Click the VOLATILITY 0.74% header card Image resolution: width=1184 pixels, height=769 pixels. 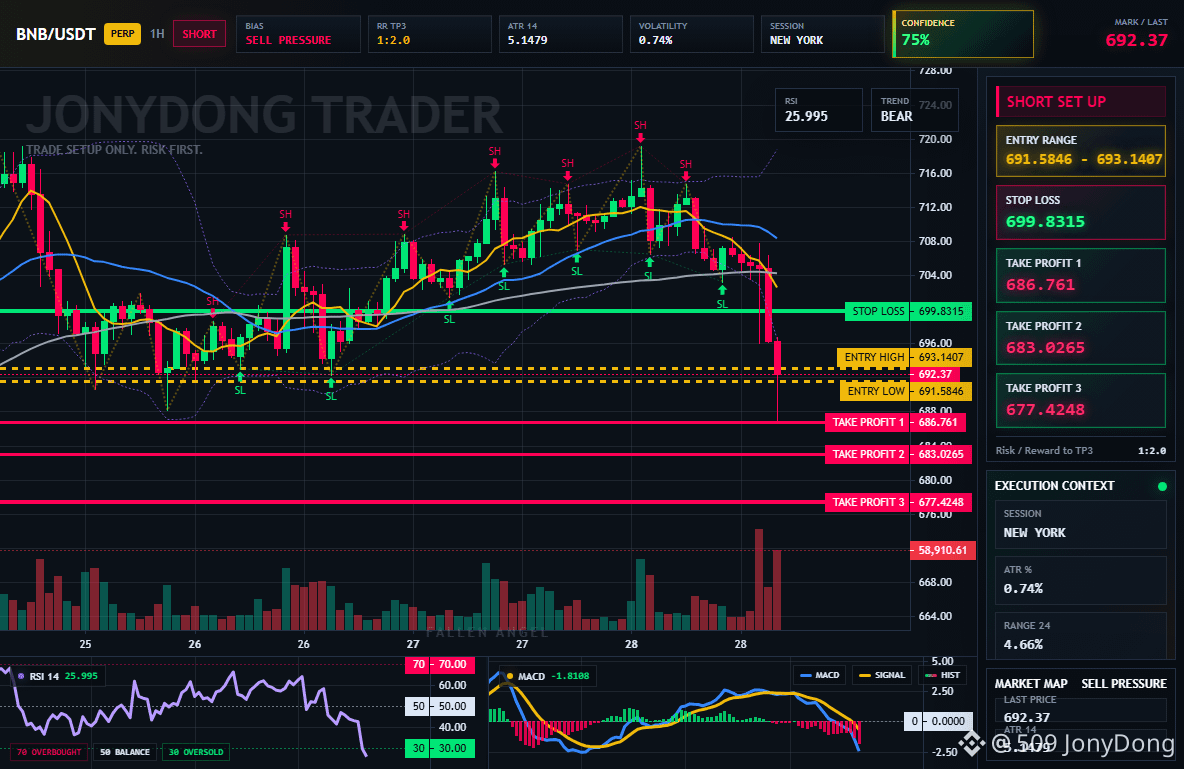click(692, 34)
